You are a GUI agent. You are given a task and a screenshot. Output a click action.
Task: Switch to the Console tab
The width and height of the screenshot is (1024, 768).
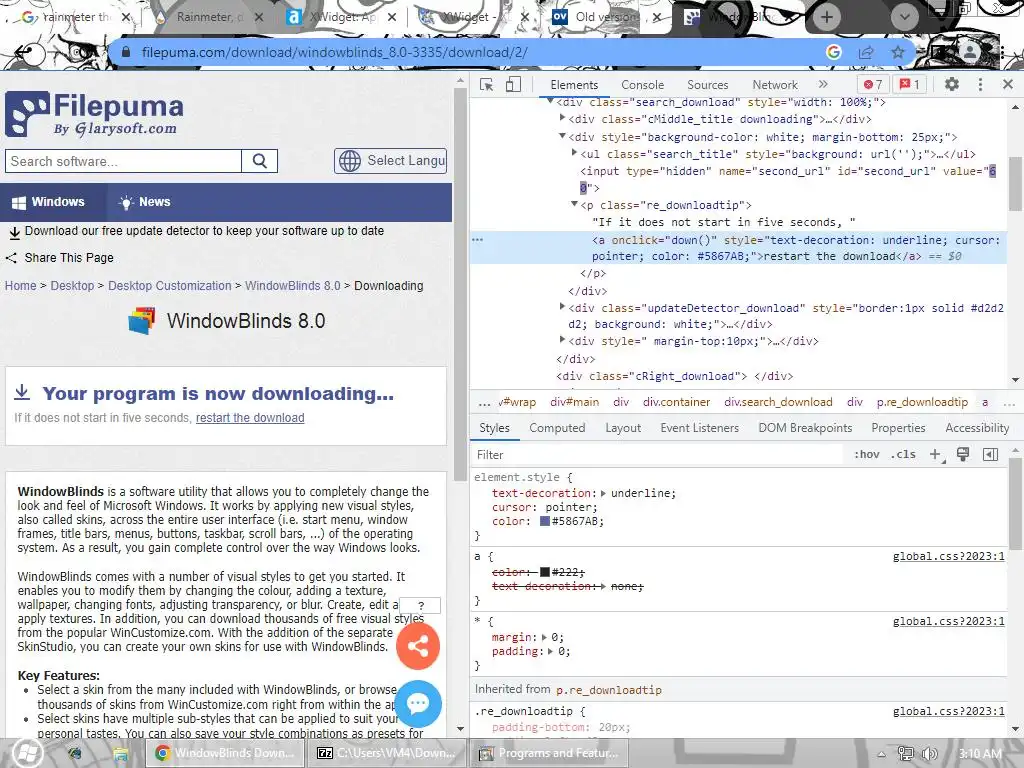click(642, 85)
